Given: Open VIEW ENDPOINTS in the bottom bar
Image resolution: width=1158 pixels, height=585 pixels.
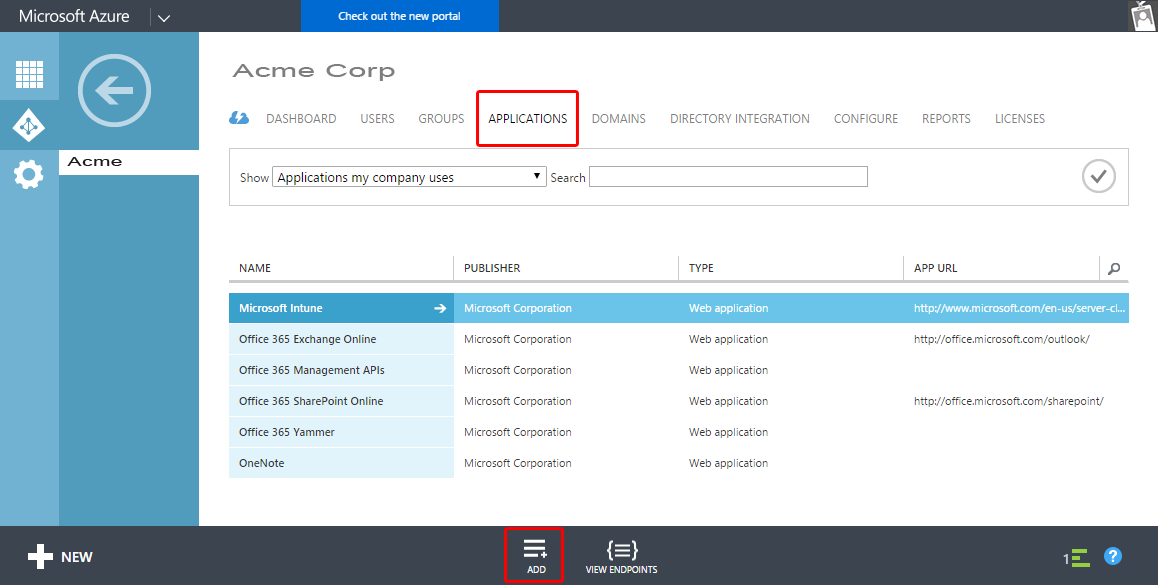Looking at the screenshot, I should pyautogui.click(x=621, y=556).
